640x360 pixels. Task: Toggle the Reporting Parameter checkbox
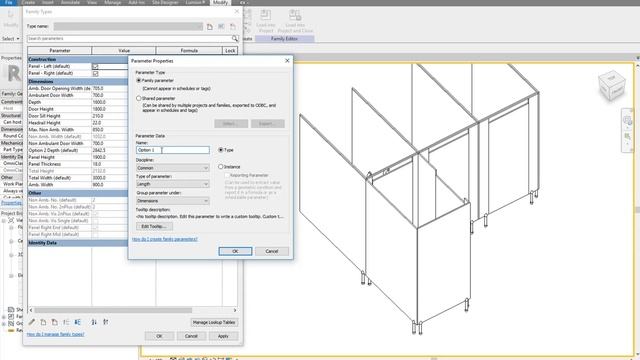pos(227,175)
